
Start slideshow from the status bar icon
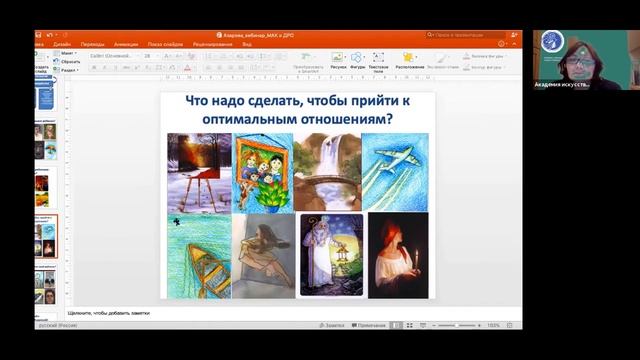[x=423, y=325]
